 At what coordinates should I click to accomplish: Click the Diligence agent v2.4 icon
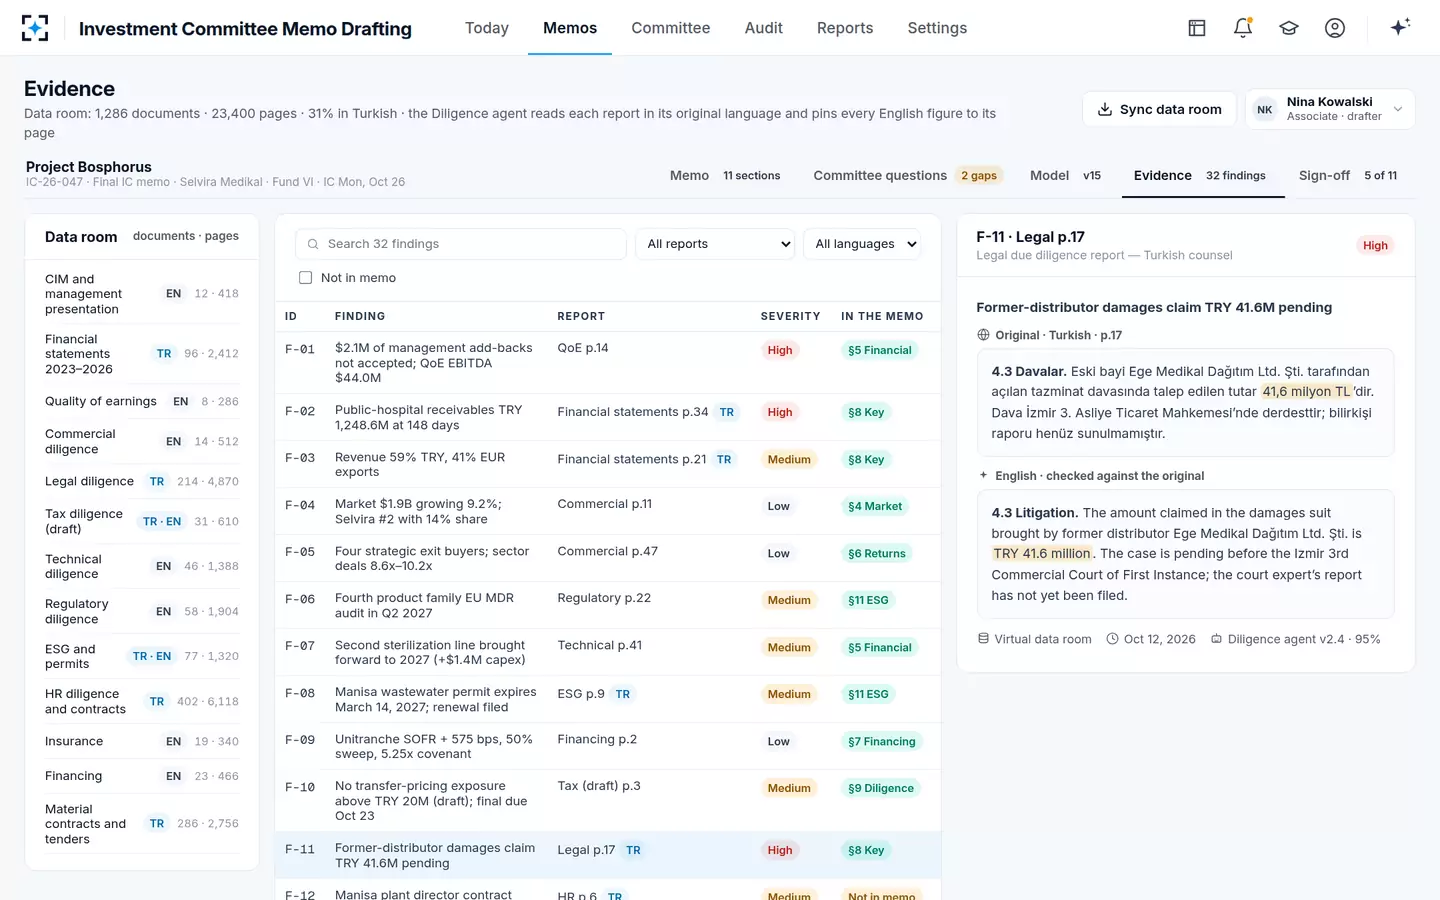[1216, 638]
